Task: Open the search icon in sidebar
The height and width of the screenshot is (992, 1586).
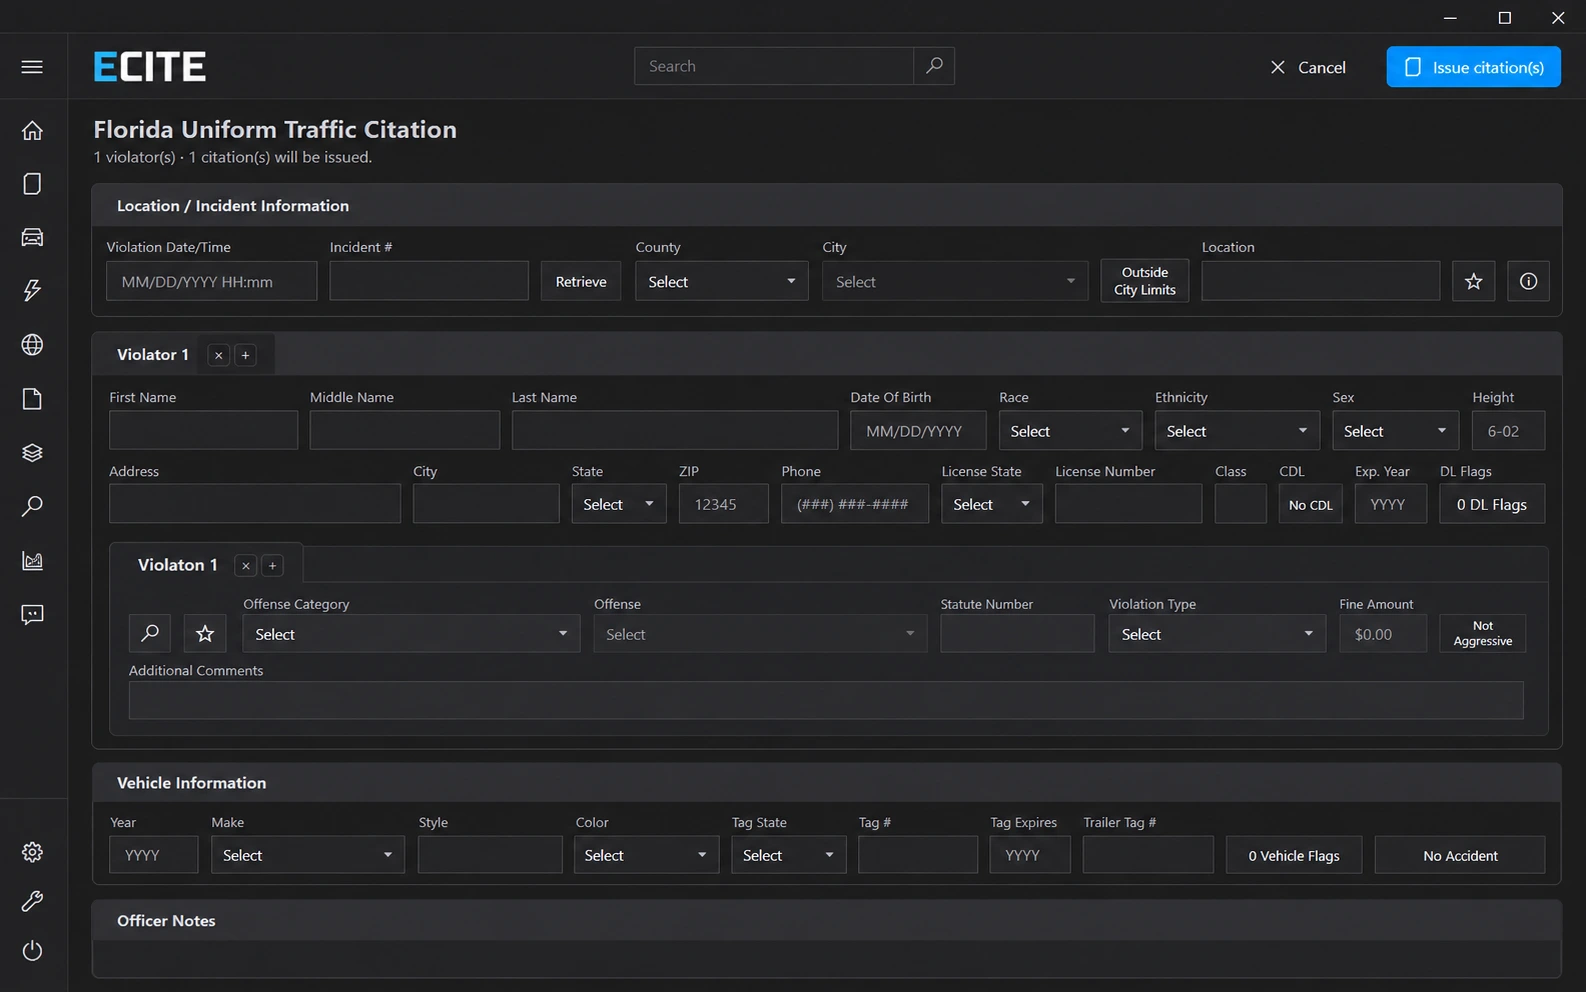Action: tap(32, 506)
